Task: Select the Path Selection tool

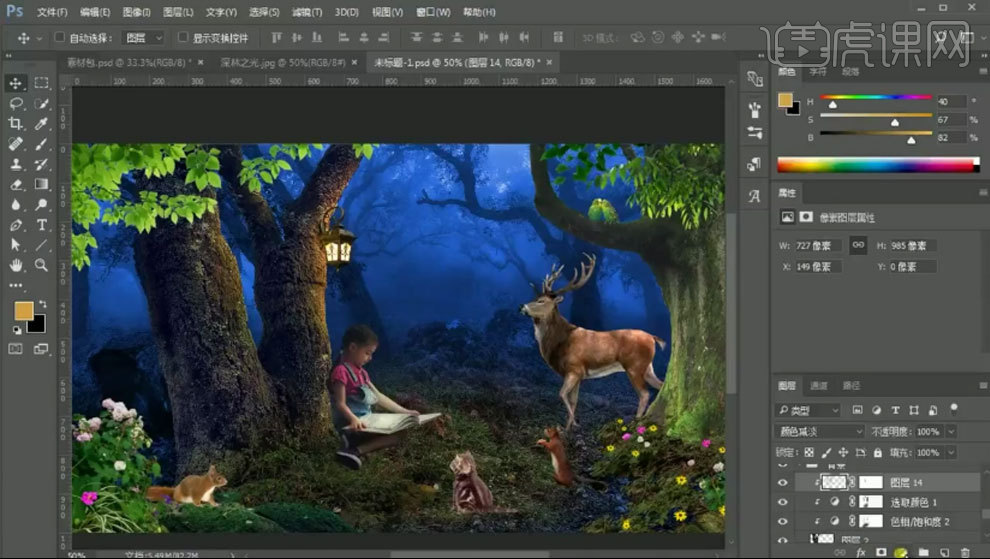Action: pyautogui.click(x=16, y=244)
